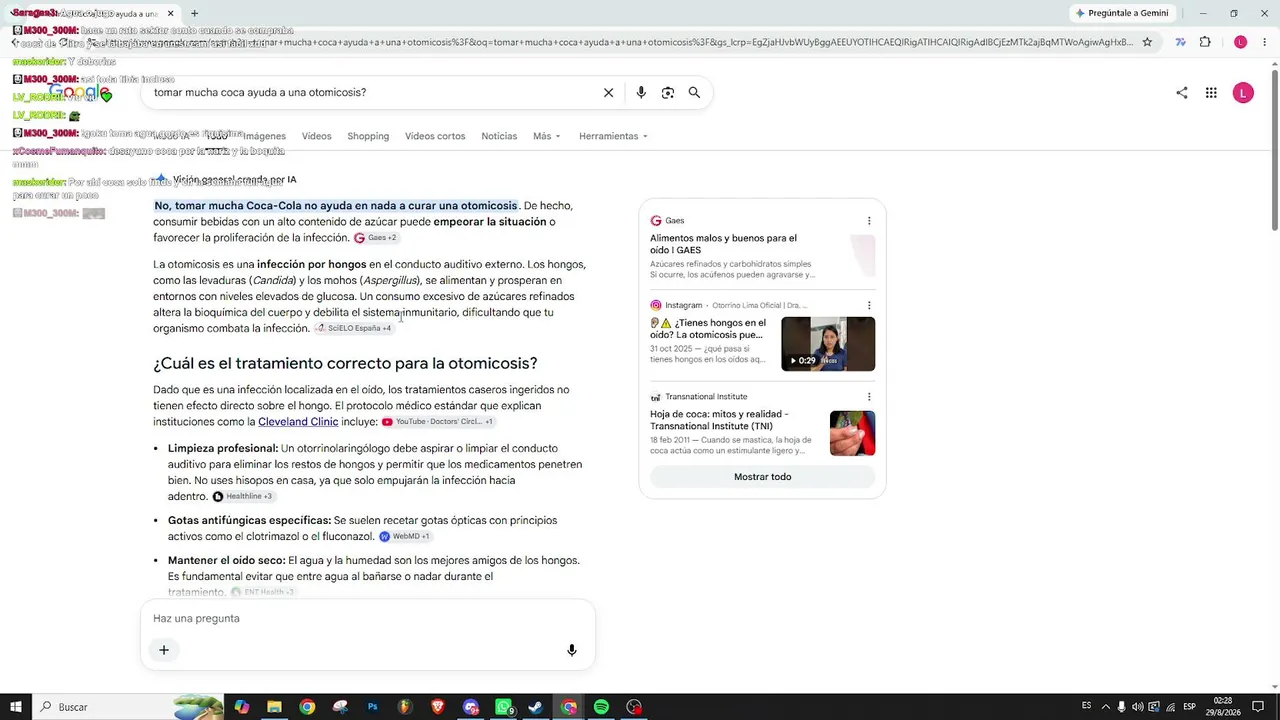
Task: Switch to the Shopping results tab
Action: point(368,136)
